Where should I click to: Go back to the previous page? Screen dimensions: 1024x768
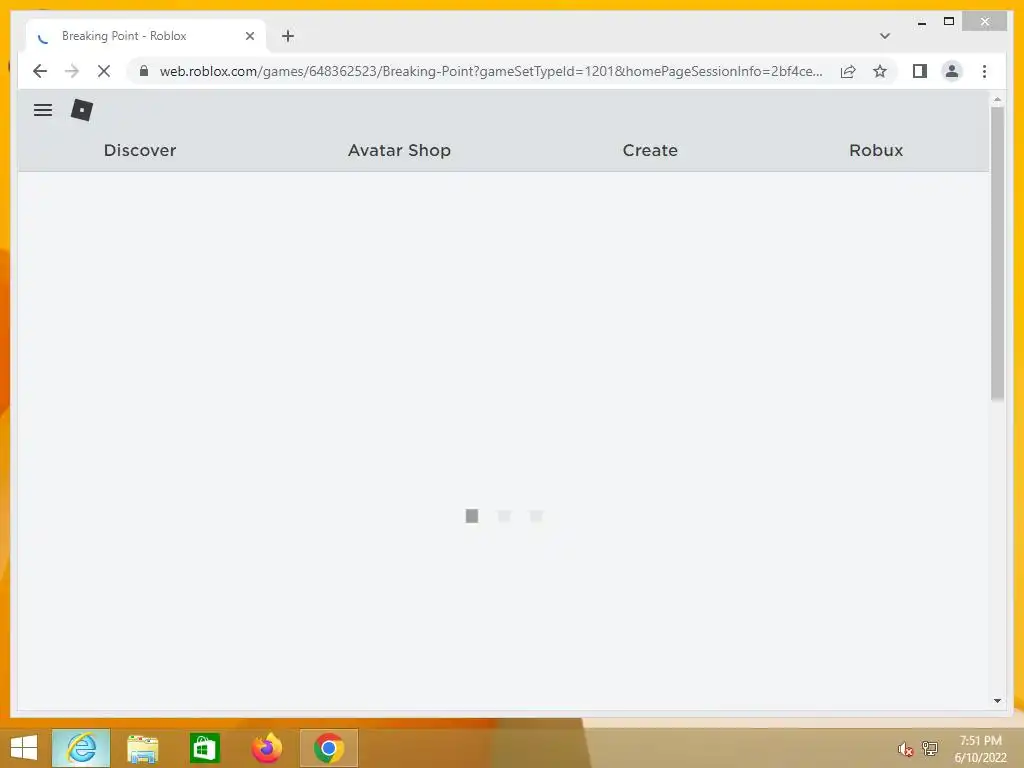pos(40,71)
